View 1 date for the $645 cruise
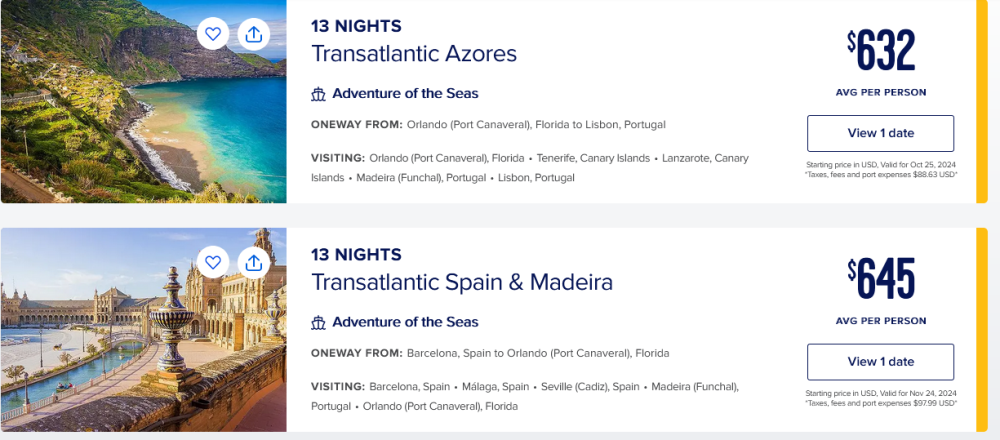The width and height of the screenshot is (1000, 440). coord(881,362)
